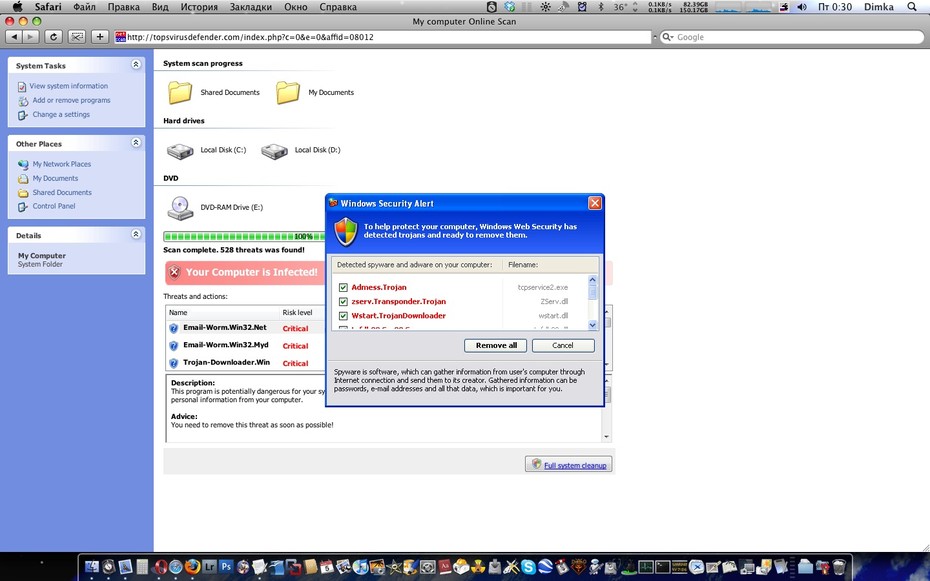Open the Правка menu
The image size is (930, 581).
(x=123, y=7)
